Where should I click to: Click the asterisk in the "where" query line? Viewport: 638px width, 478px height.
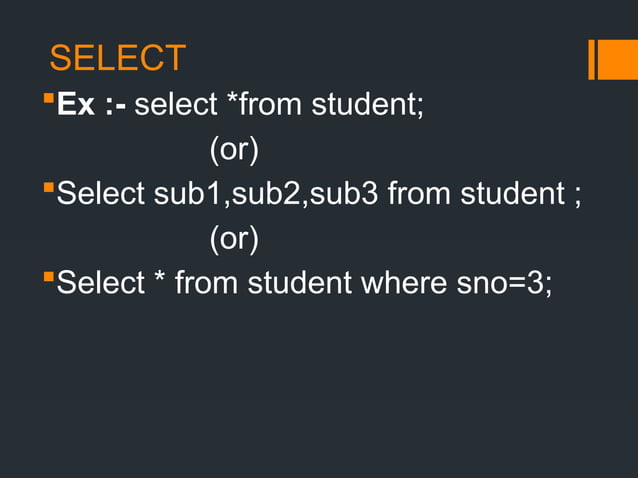(160, 281)
